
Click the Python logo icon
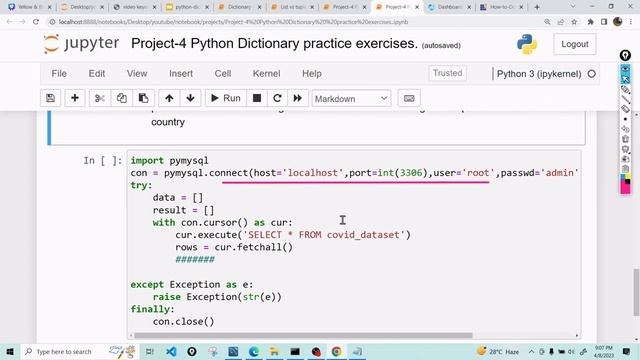tap(527, 44)
